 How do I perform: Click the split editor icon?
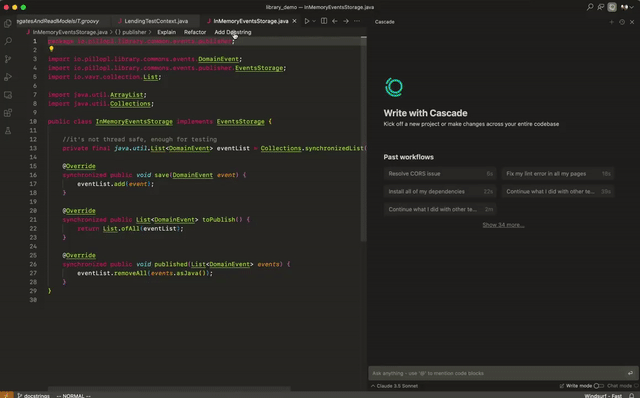(x=324, y=21)
